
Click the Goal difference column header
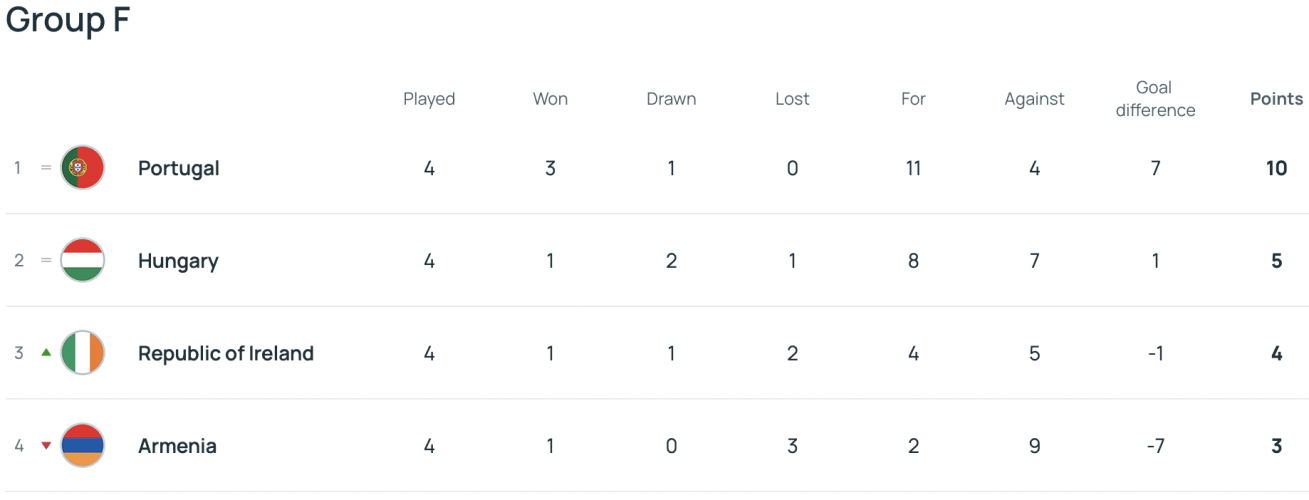click(1155, 99)
